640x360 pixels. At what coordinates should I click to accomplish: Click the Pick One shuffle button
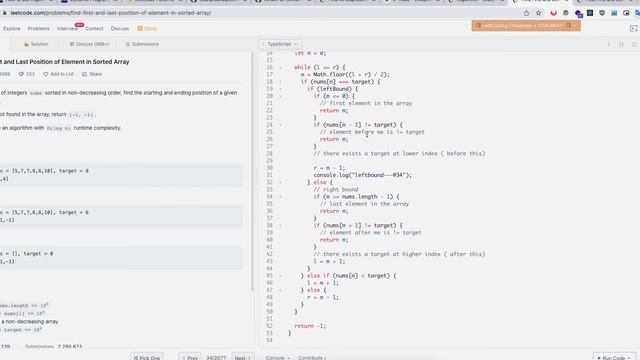[147, 358]
